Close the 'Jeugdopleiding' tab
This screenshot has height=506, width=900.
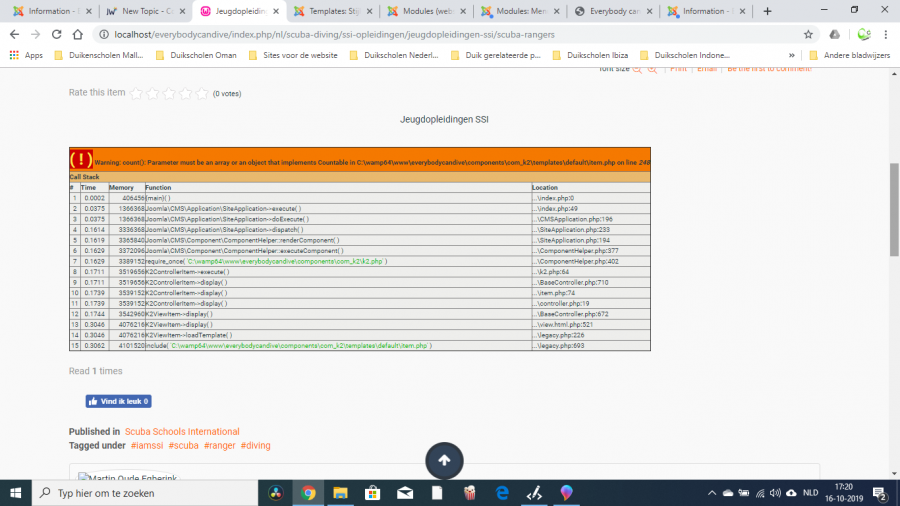tap(276, 11)
